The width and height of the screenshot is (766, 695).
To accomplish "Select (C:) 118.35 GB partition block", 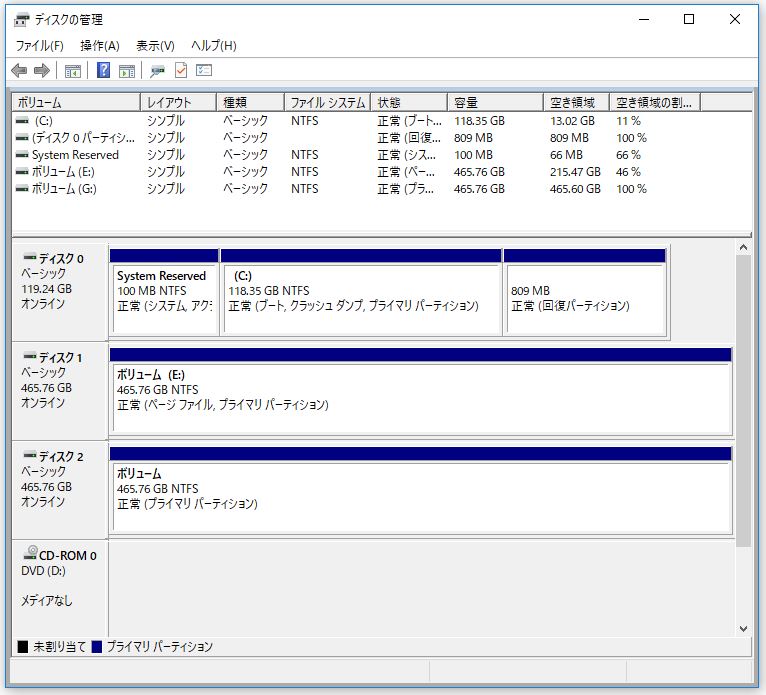I will coord(361,292).
